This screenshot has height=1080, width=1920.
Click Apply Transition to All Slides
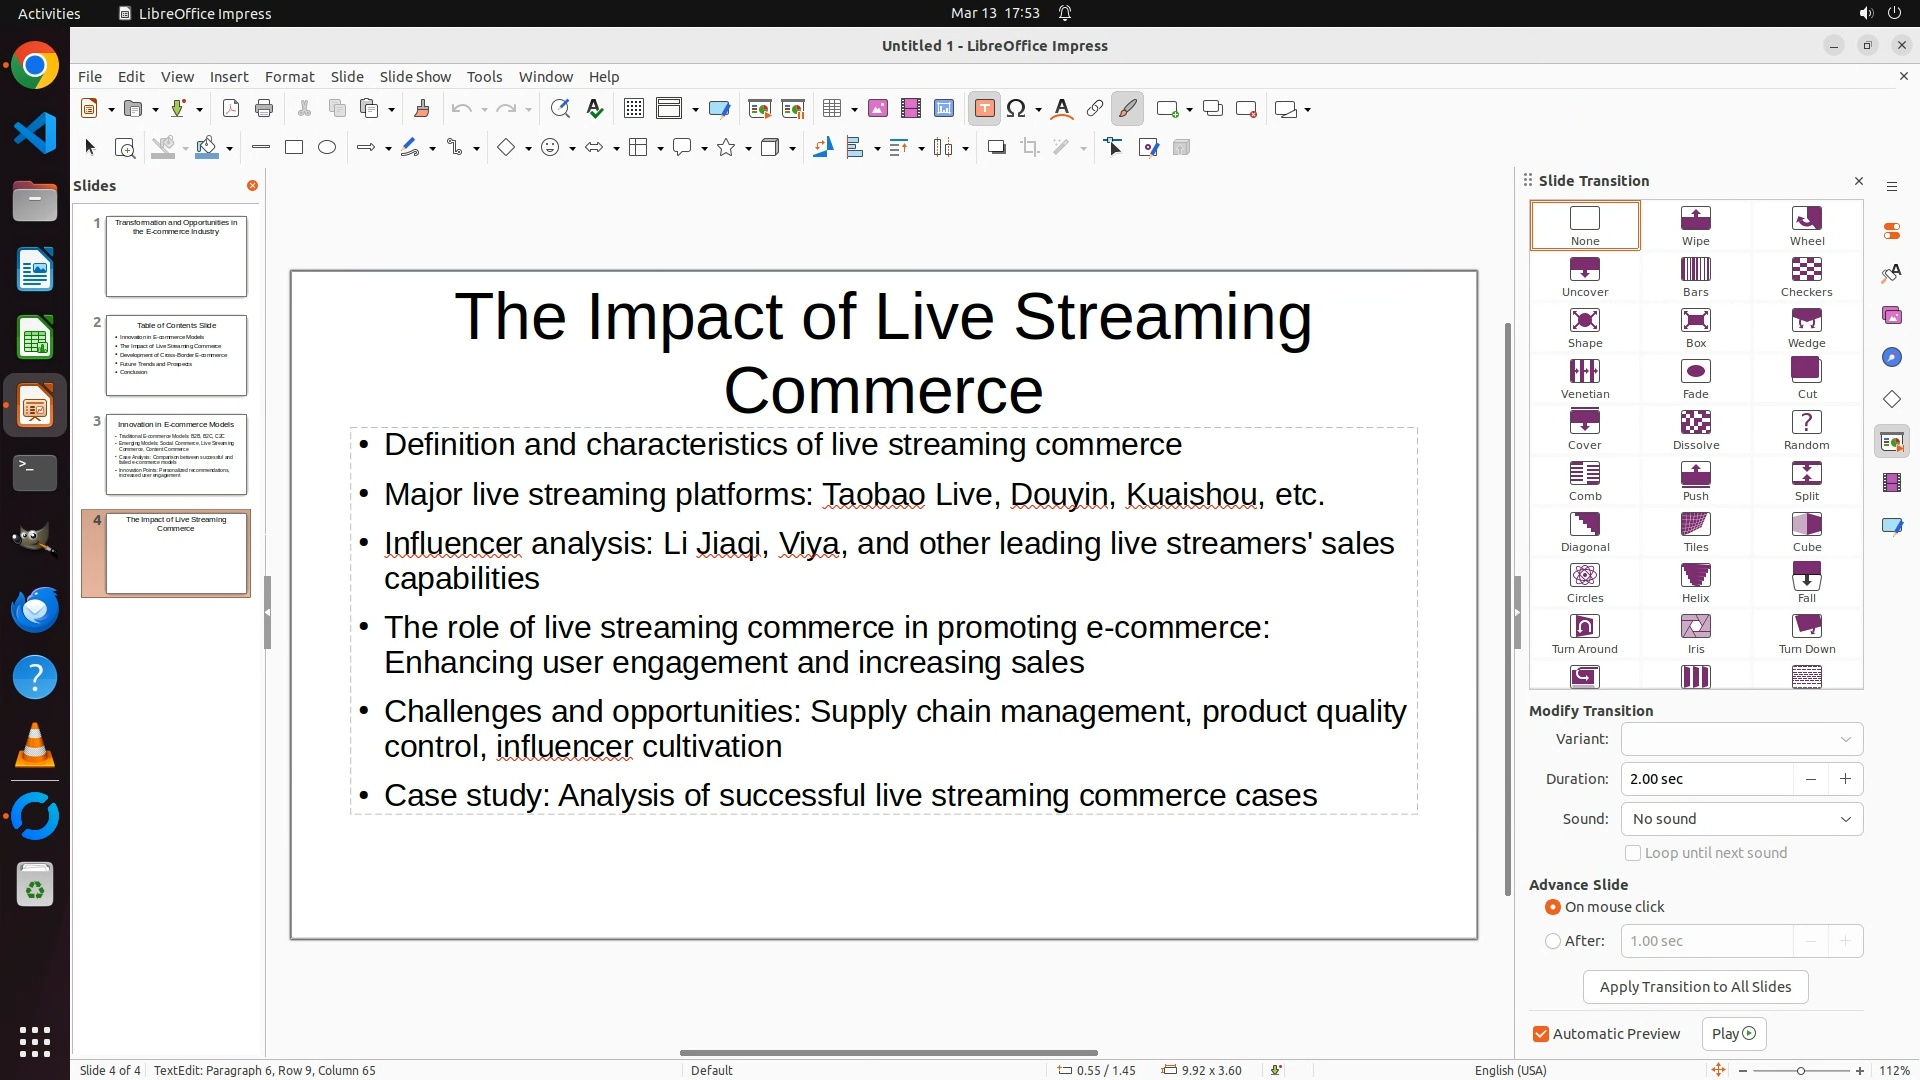click(1695, 987)
